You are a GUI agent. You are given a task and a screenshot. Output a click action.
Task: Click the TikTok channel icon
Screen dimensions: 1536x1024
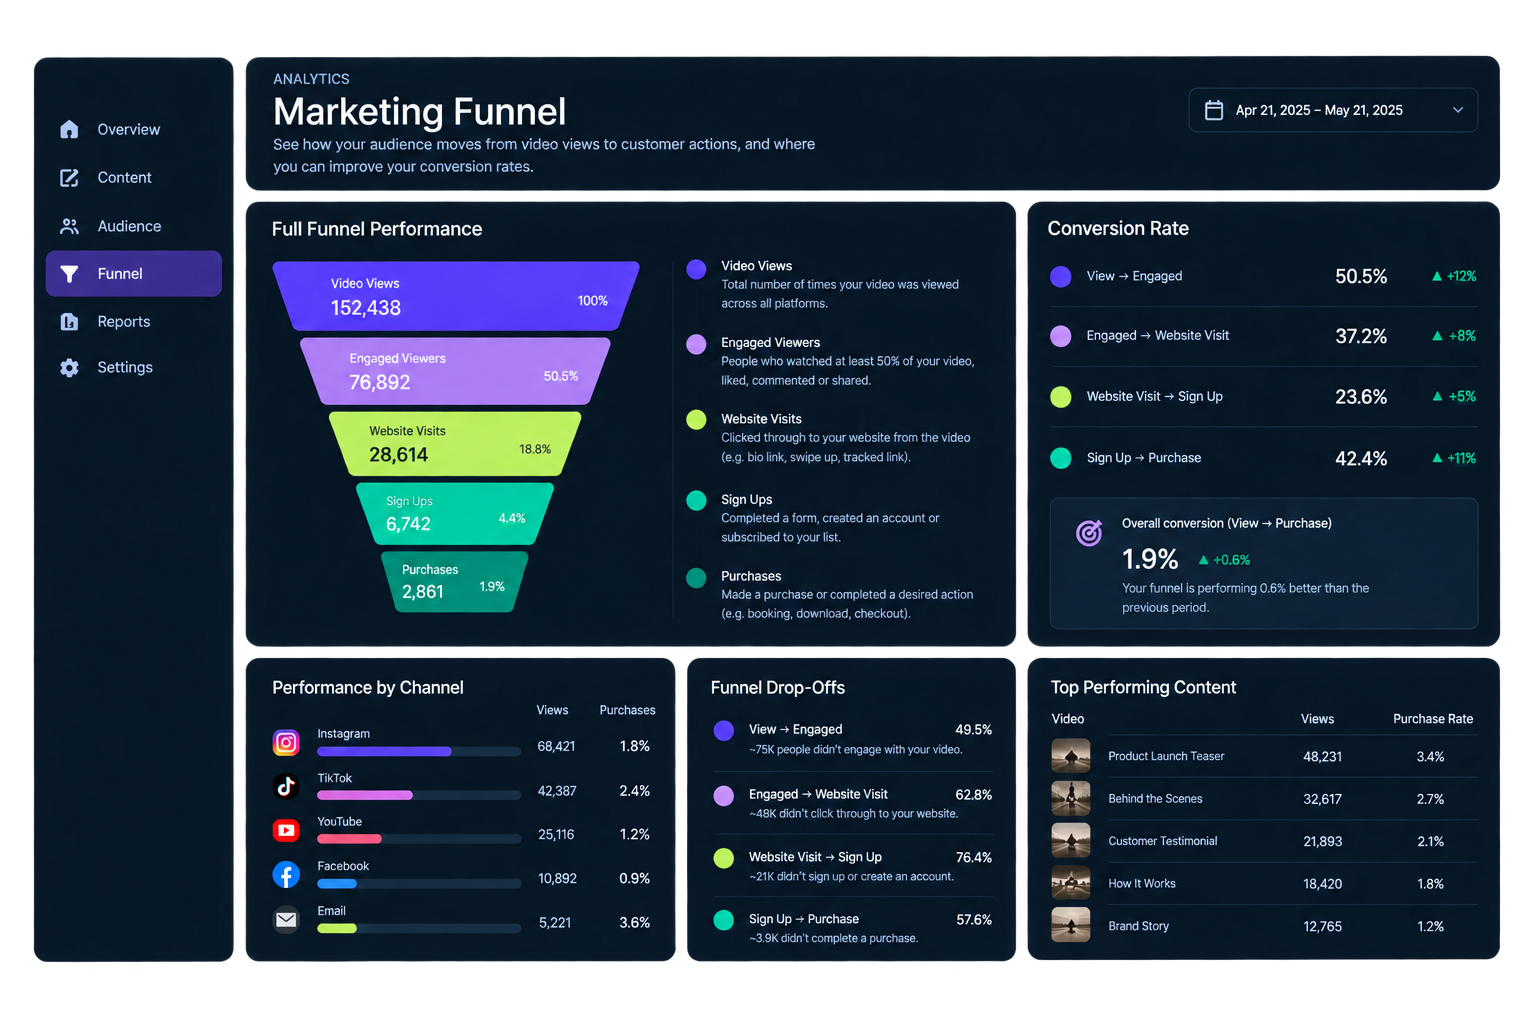(x=286, y=787)
